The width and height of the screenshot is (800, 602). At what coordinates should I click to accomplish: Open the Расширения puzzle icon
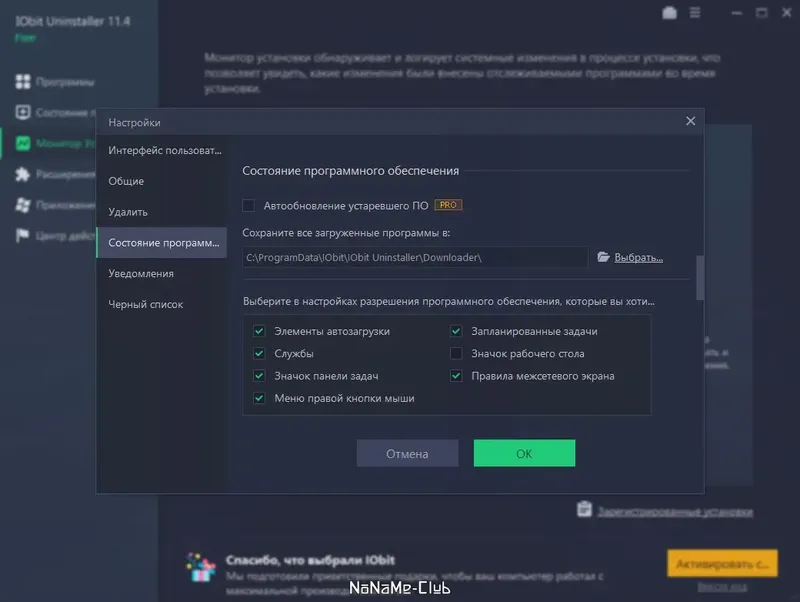22,172
